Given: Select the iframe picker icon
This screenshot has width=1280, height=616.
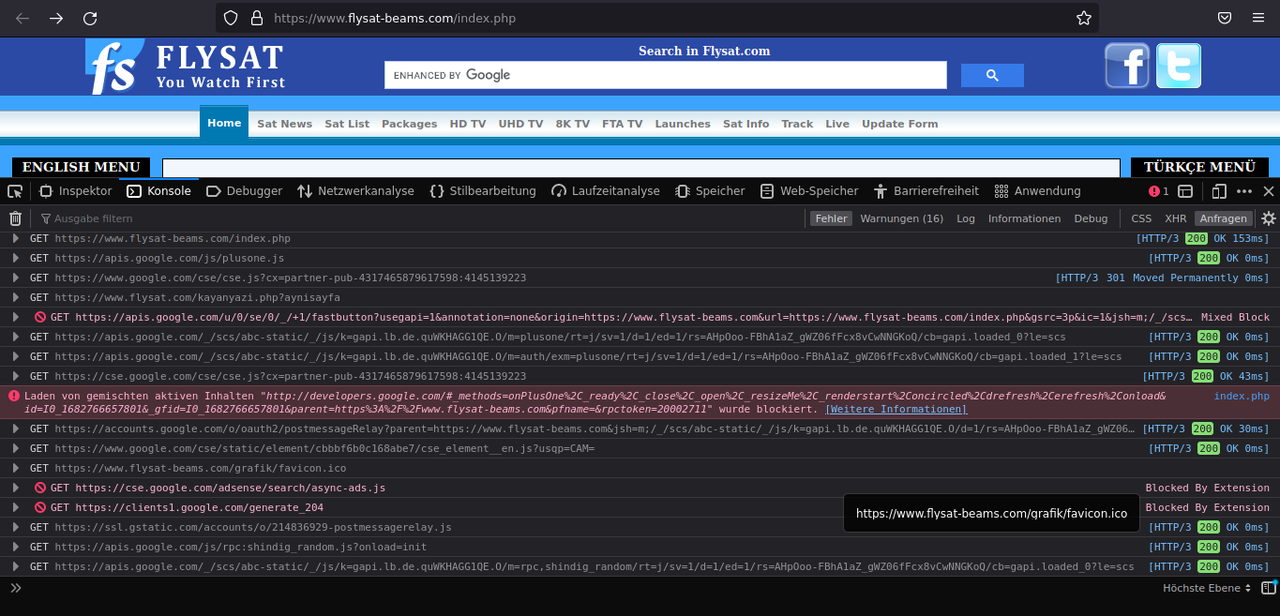Looking at the screenshot, I should [1185, 191].
